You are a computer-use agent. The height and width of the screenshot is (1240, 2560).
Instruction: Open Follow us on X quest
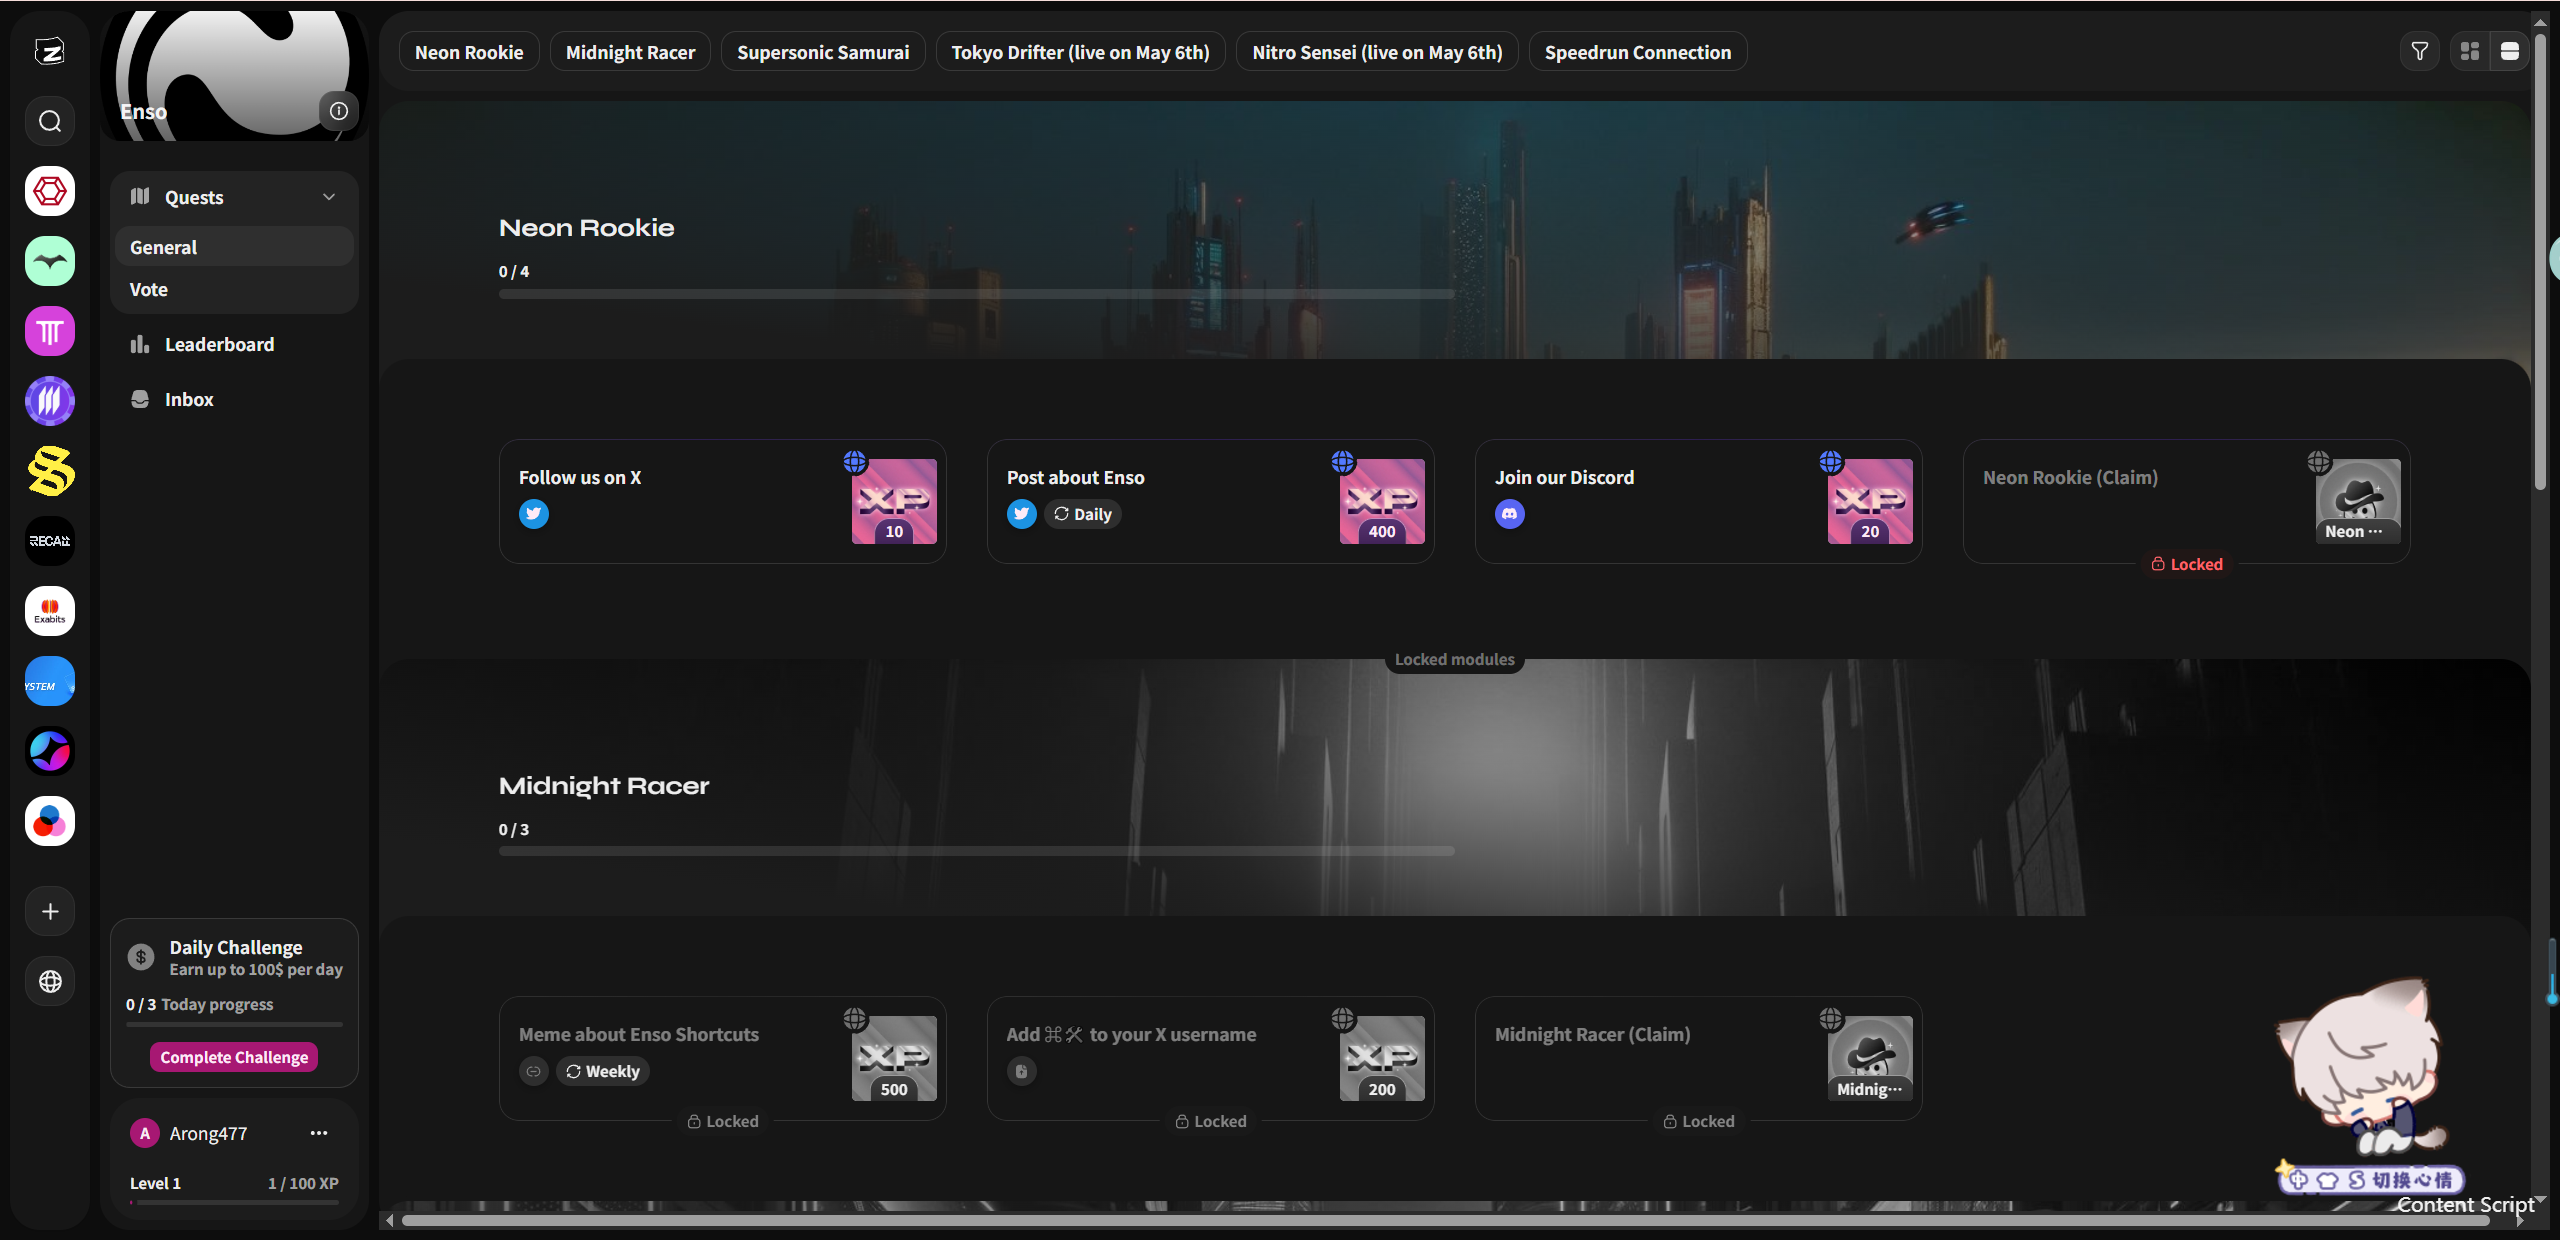click(722, 501)
